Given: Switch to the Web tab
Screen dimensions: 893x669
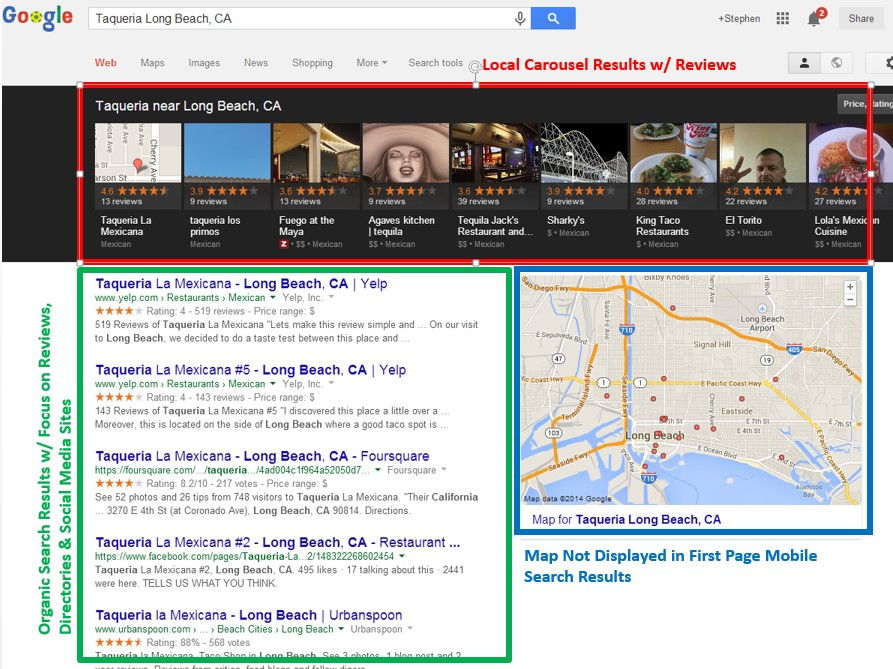Looking at the screenshot, I should [x=105, y=63].
